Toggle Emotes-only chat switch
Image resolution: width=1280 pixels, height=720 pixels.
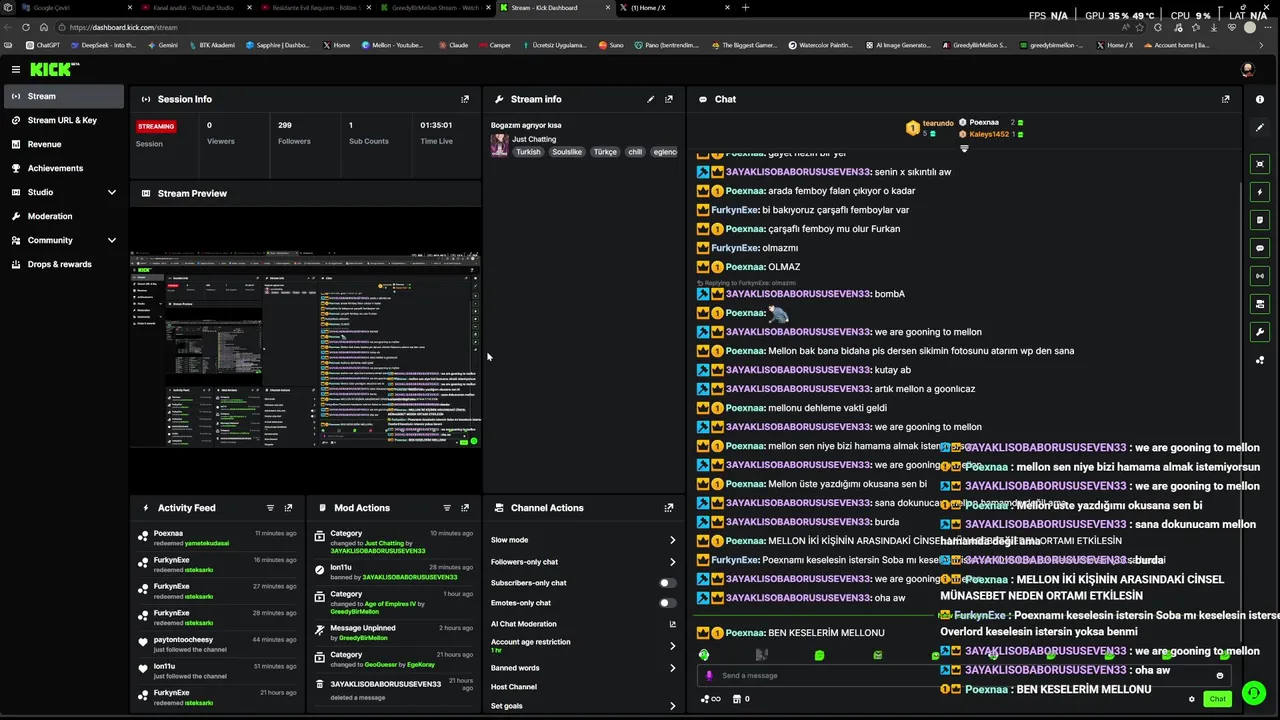pos(667,603)
